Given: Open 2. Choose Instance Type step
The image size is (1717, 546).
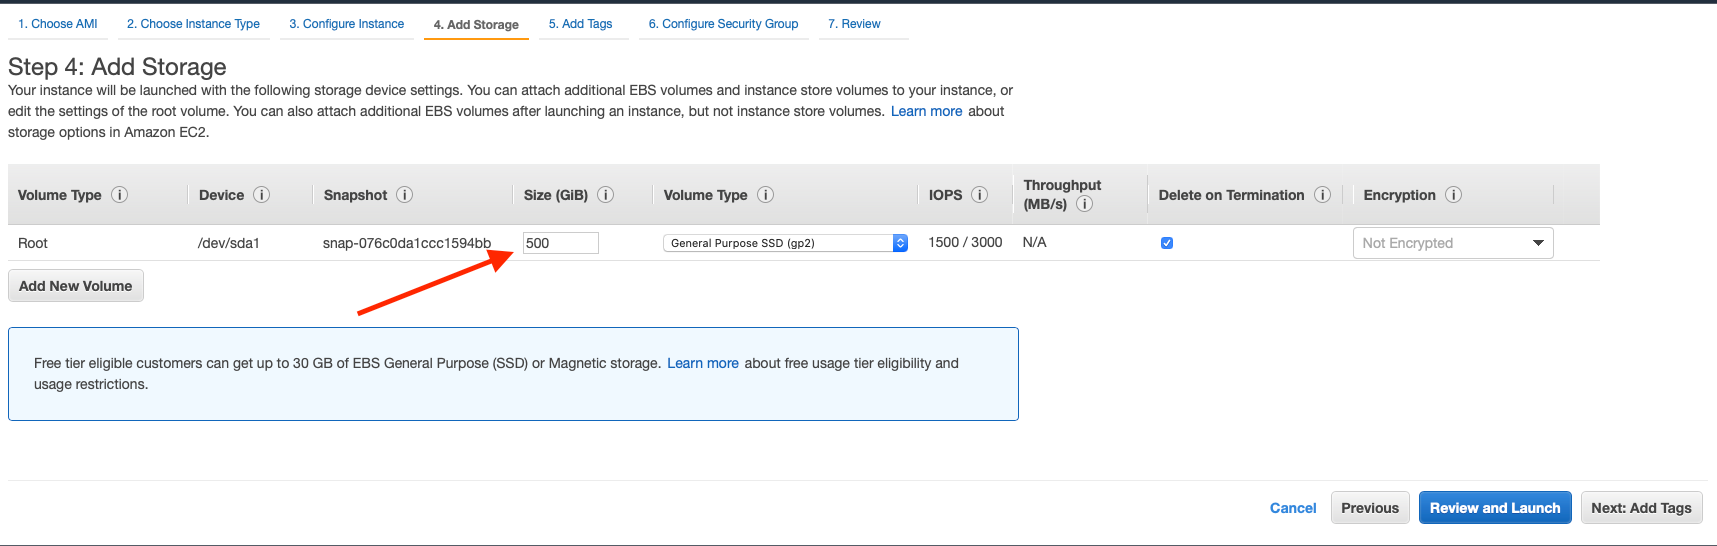Looking at the screenshot, I should pyautogui.click(x=193, y=24).
